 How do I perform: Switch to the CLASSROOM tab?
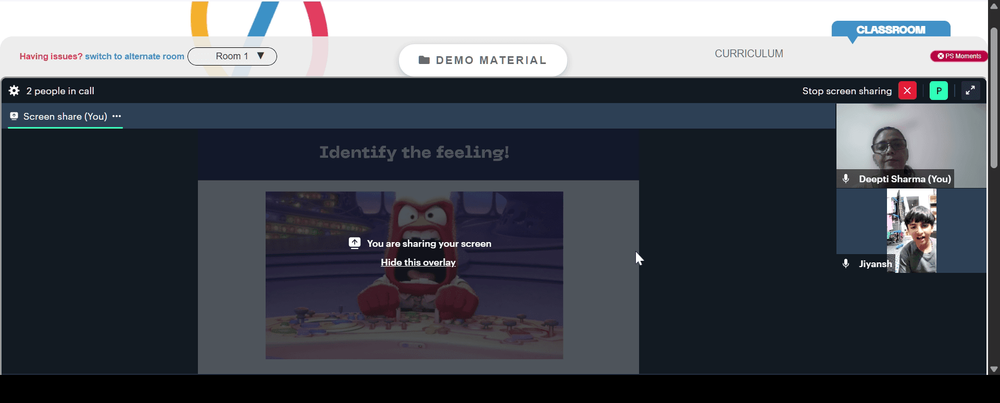click(890, 30)
